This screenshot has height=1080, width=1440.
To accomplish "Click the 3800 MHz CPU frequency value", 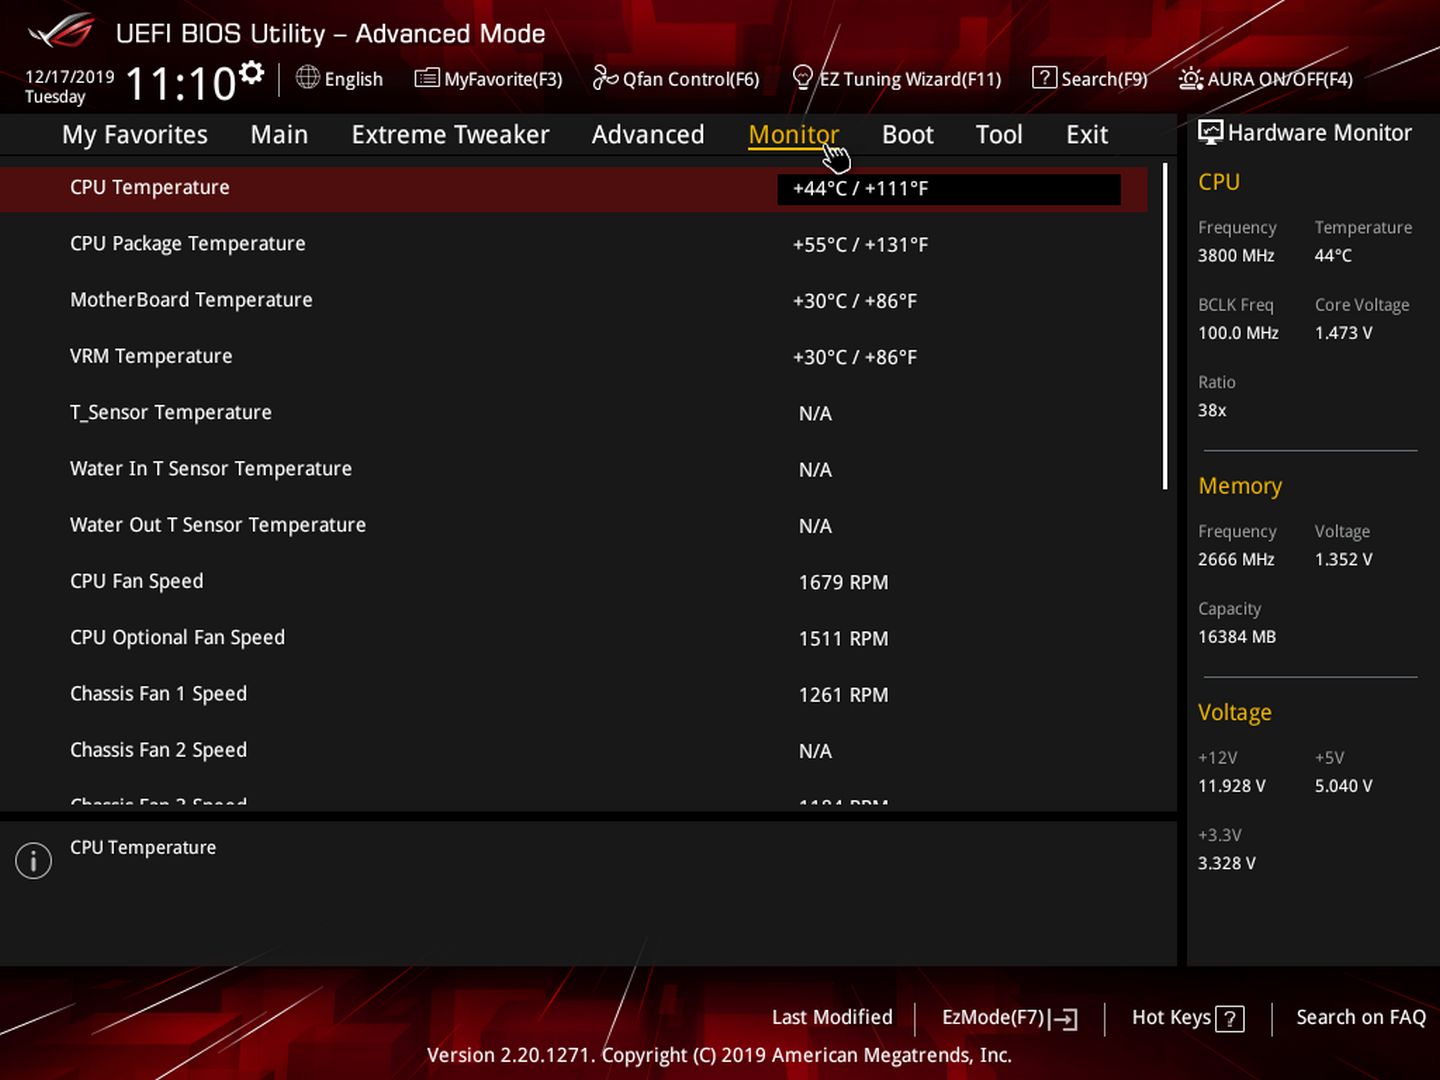I will pos(1236,256).
